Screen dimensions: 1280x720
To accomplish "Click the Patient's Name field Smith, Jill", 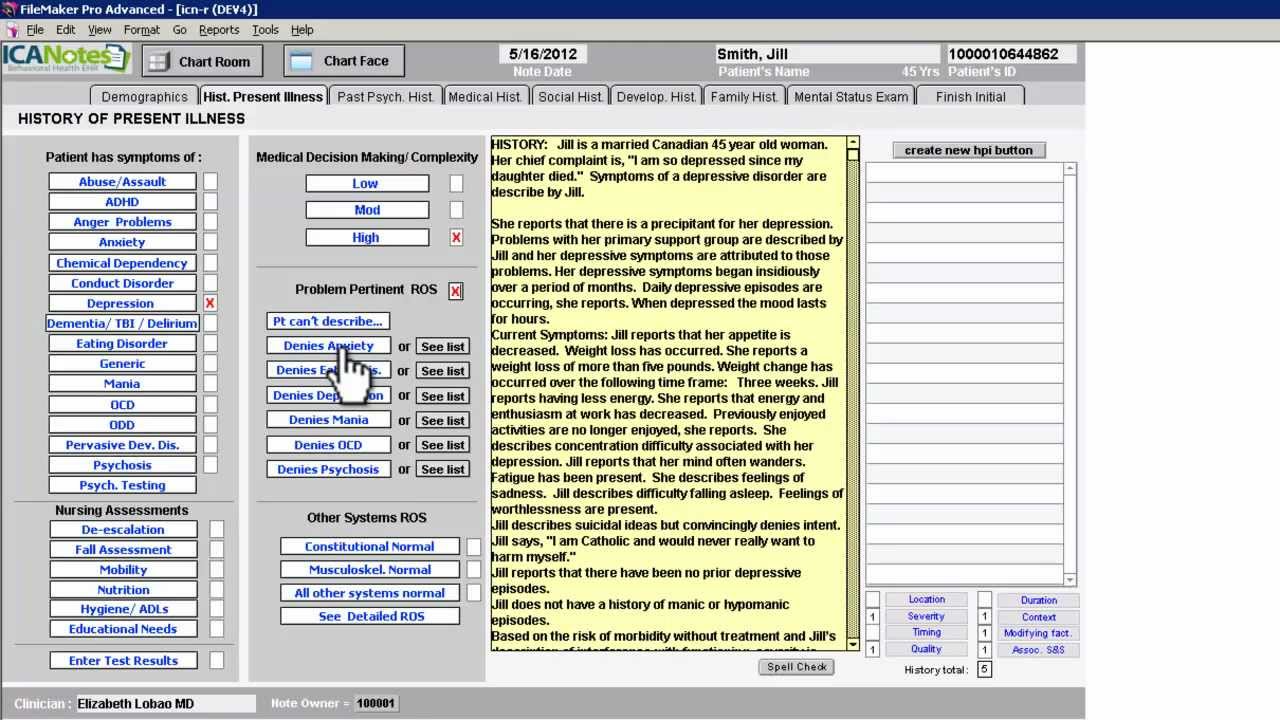I will click(x=827, y=54).
